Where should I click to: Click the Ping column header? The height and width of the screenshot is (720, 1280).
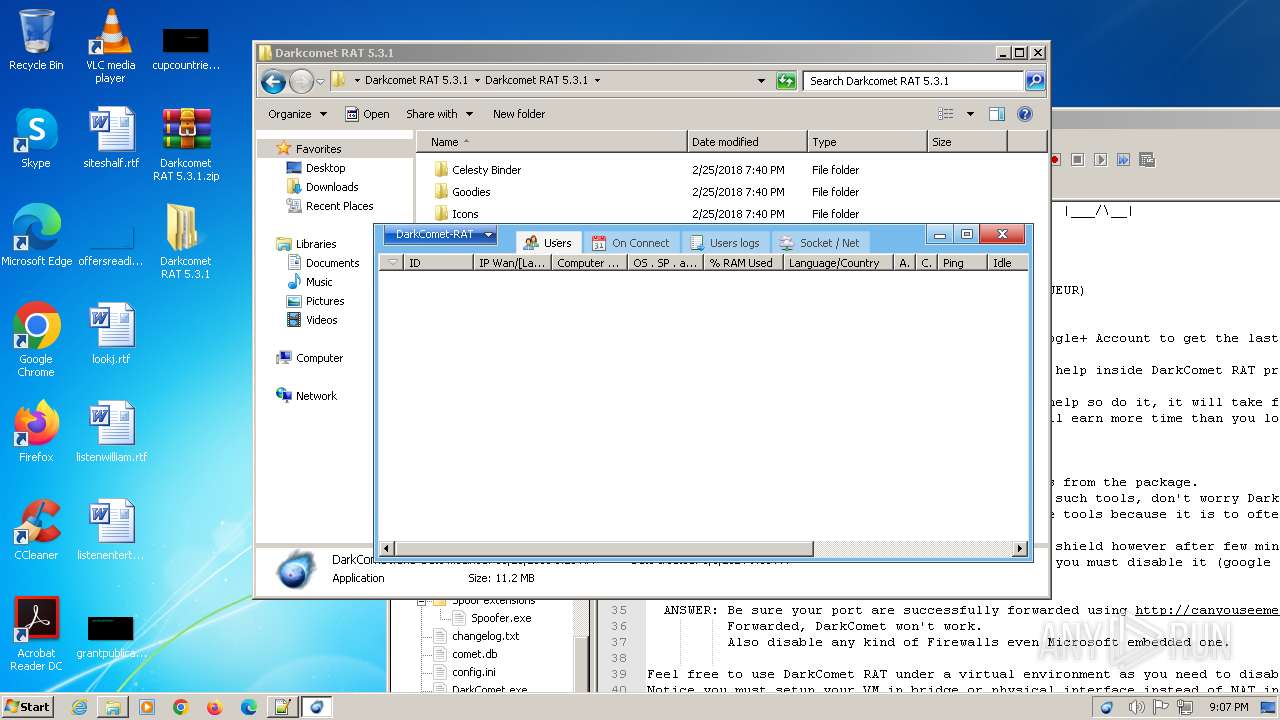[x=961, y=263]
